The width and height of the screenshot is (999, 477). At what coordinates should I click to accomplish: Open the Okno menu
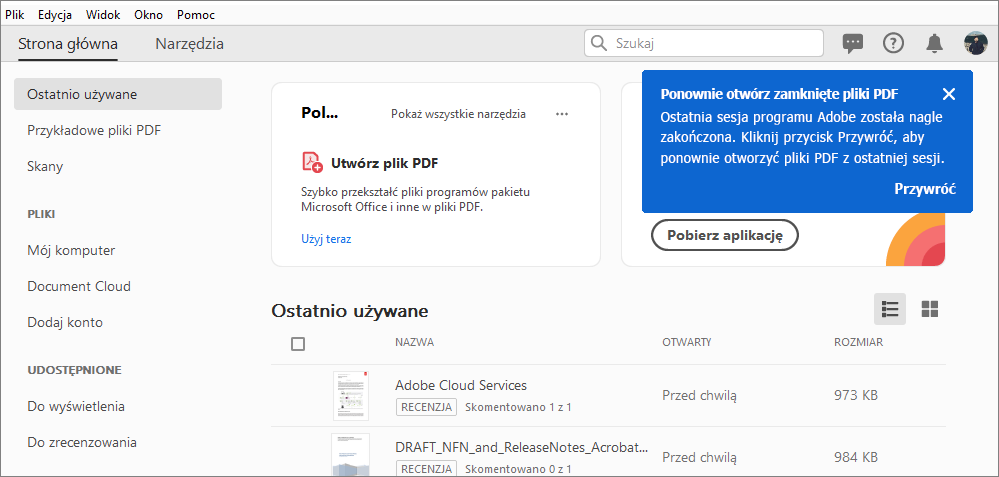point(148,15)
